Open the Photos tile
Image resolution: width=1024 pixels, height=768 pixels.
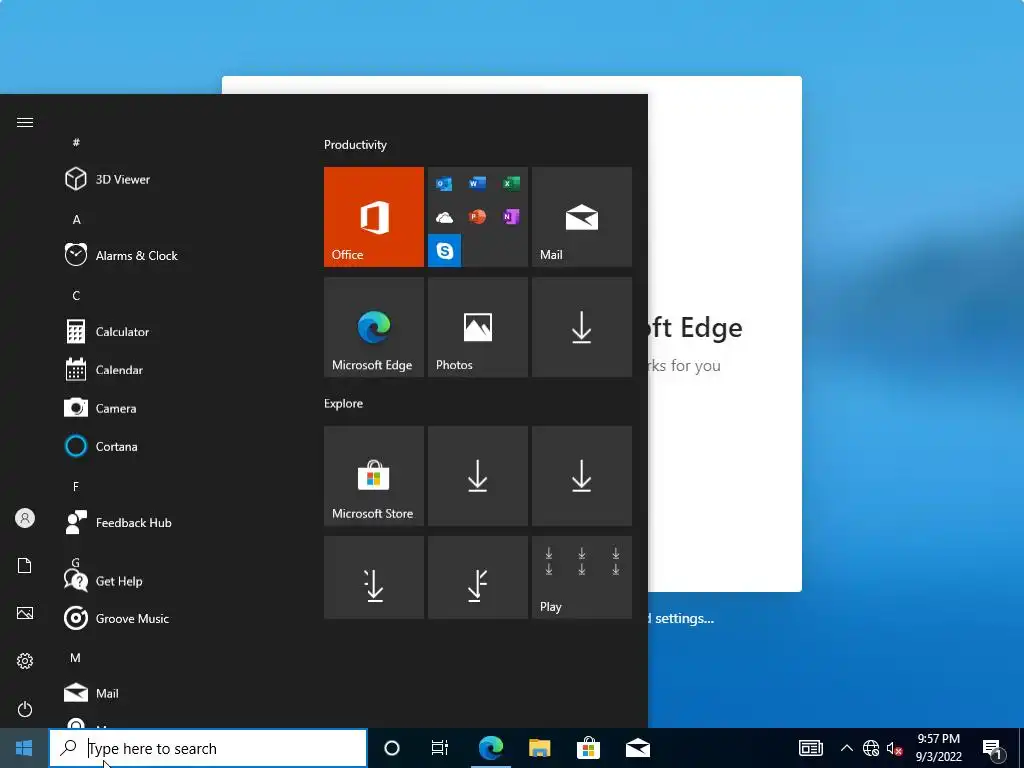[478, 327]
